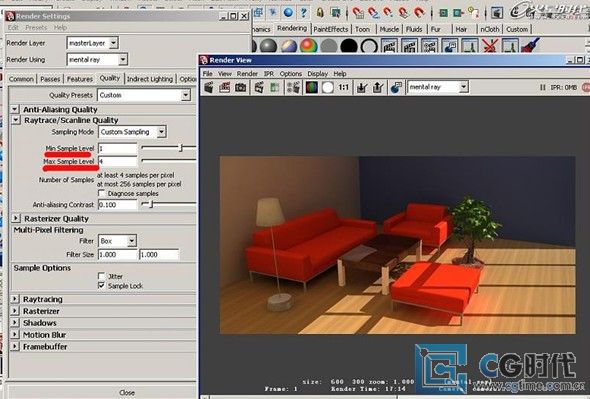
Task: Click the 1:1 real size icon
Action: (x=344, y=87)
